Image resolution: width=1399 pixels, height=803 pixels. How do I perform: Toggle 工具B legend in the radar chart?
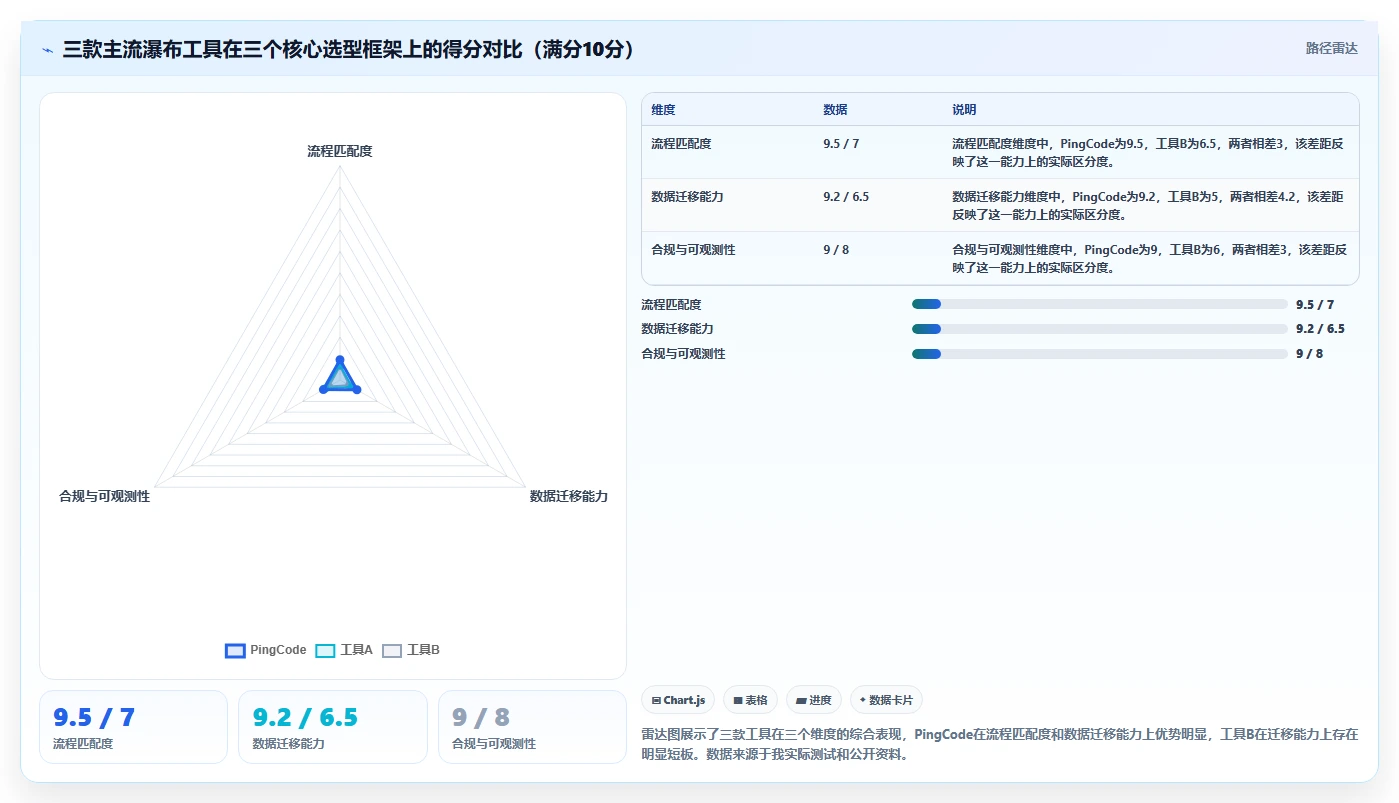pyautogui.click(x=411, y=650)
